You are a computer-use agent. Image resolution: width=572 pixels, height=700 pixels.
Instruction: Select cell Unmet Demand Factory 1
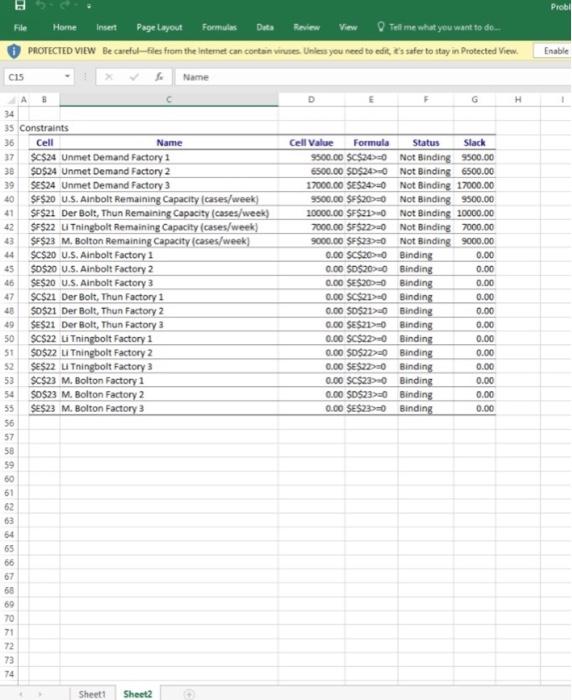[169, 157]
